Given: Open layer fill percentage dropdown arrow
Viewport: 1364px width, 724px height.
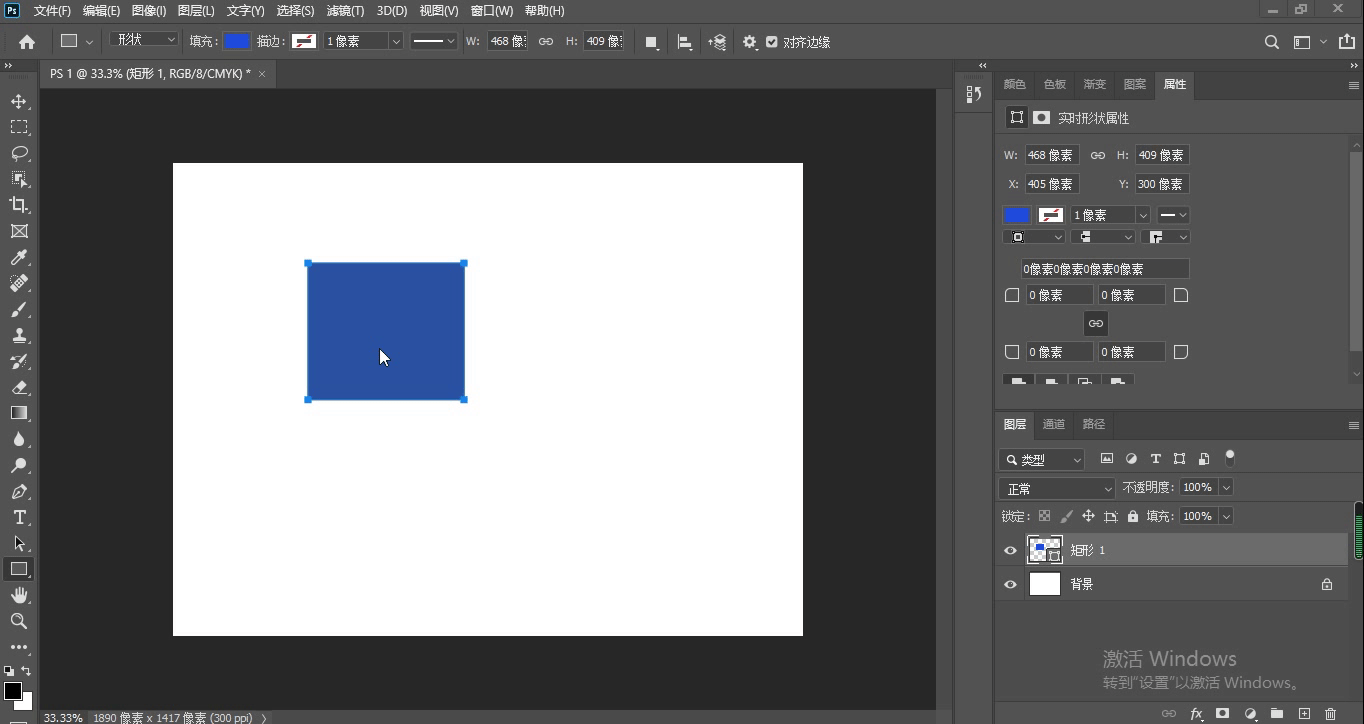Looking at the screenshot, I should click(1226, 516).
